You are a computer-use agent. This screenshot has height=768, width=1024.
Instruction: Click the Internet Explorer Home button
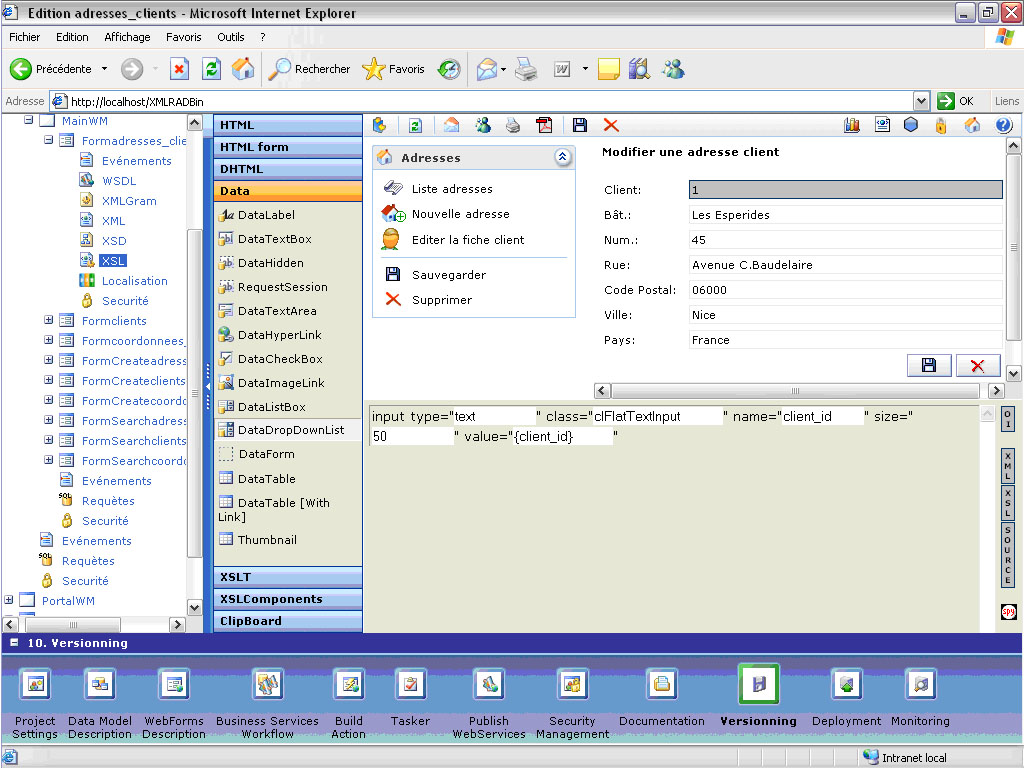pyautogui.click(x=243, y=69)
